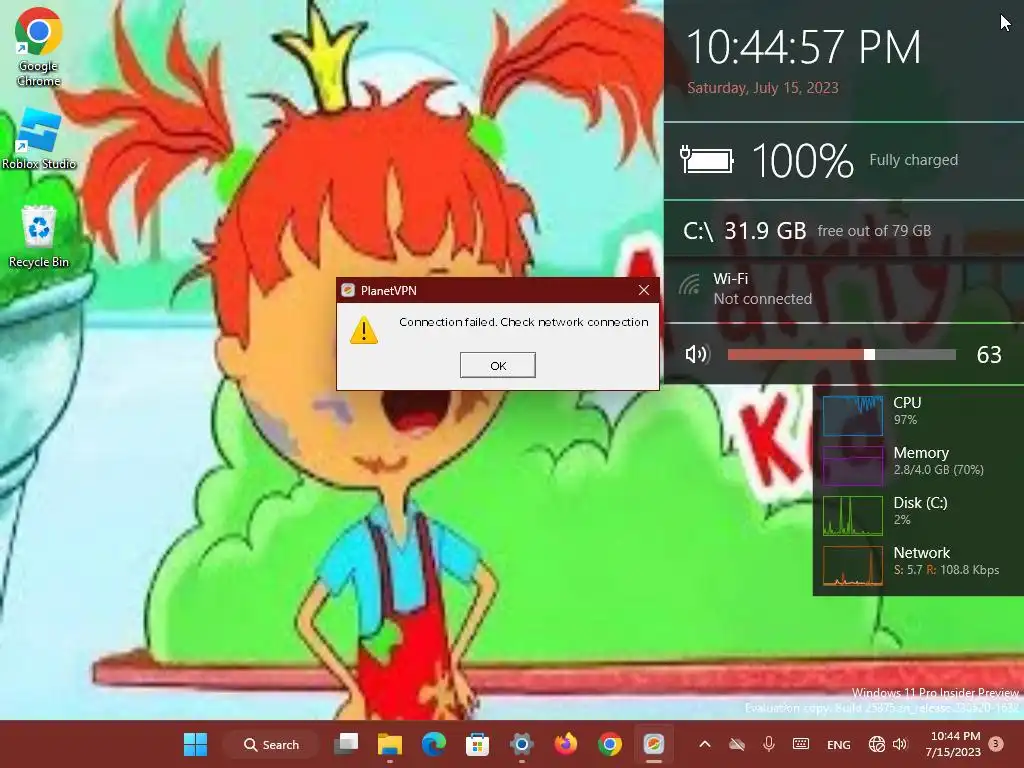
Task: Open Task View from the taskbar
Action: (346, 744)
